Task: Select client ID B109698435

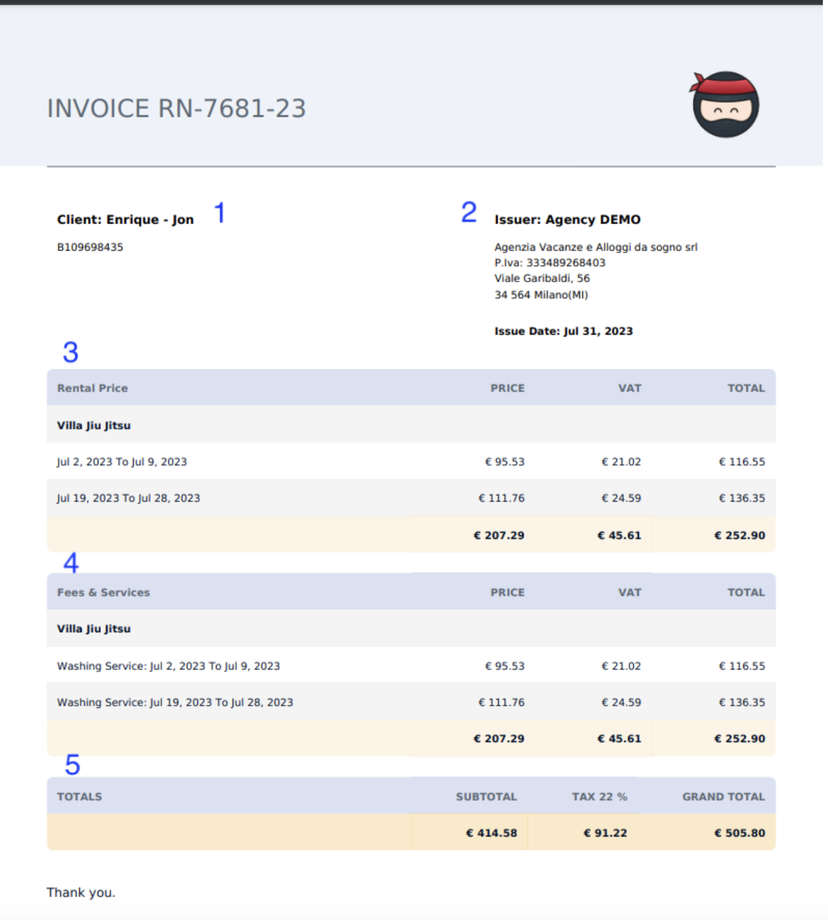Action: point(90,247)
